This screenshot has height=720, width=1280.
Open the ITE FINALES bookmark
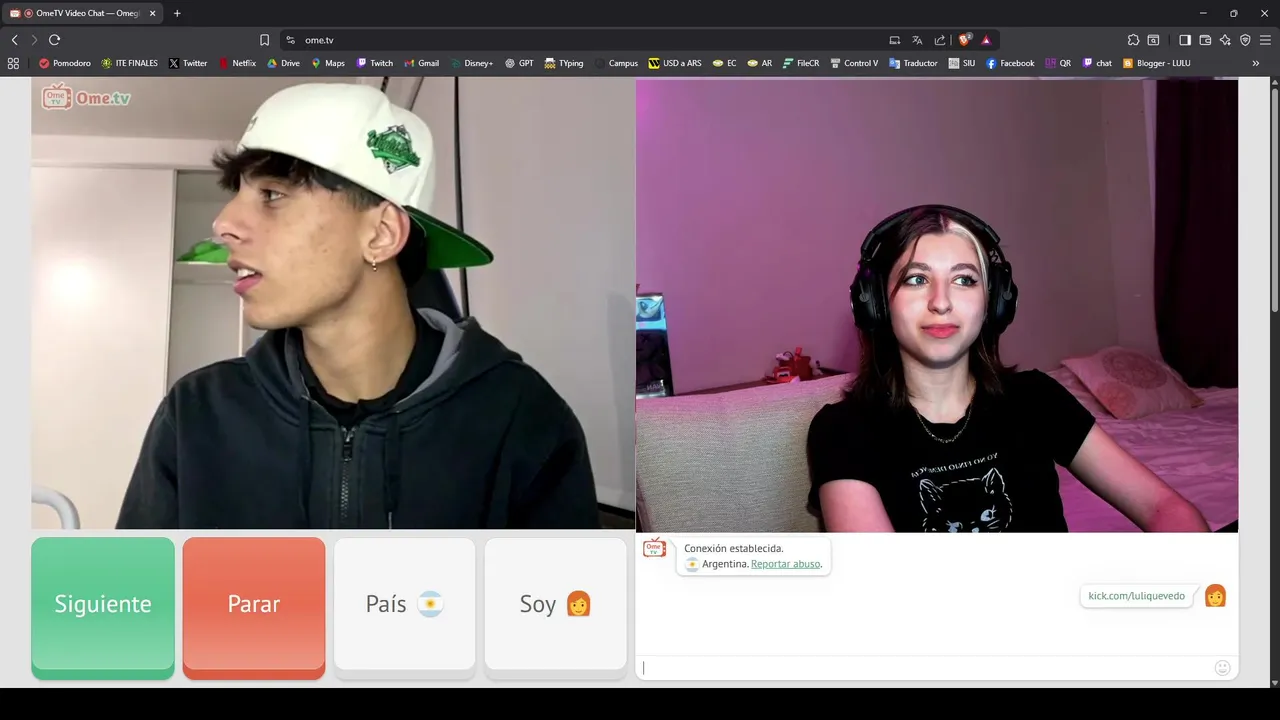coord(130,63)
